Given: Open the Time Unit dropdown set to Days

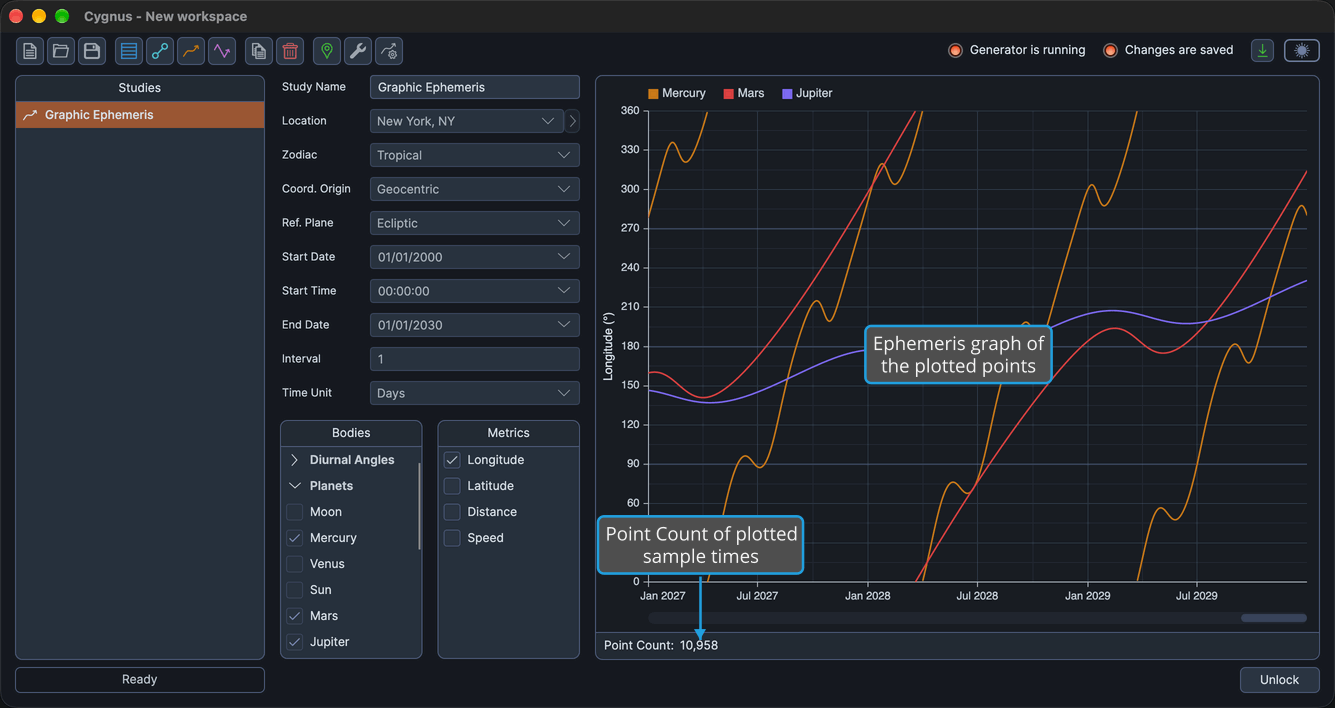Looking at the screenshot, I should (x=475, y=393).
